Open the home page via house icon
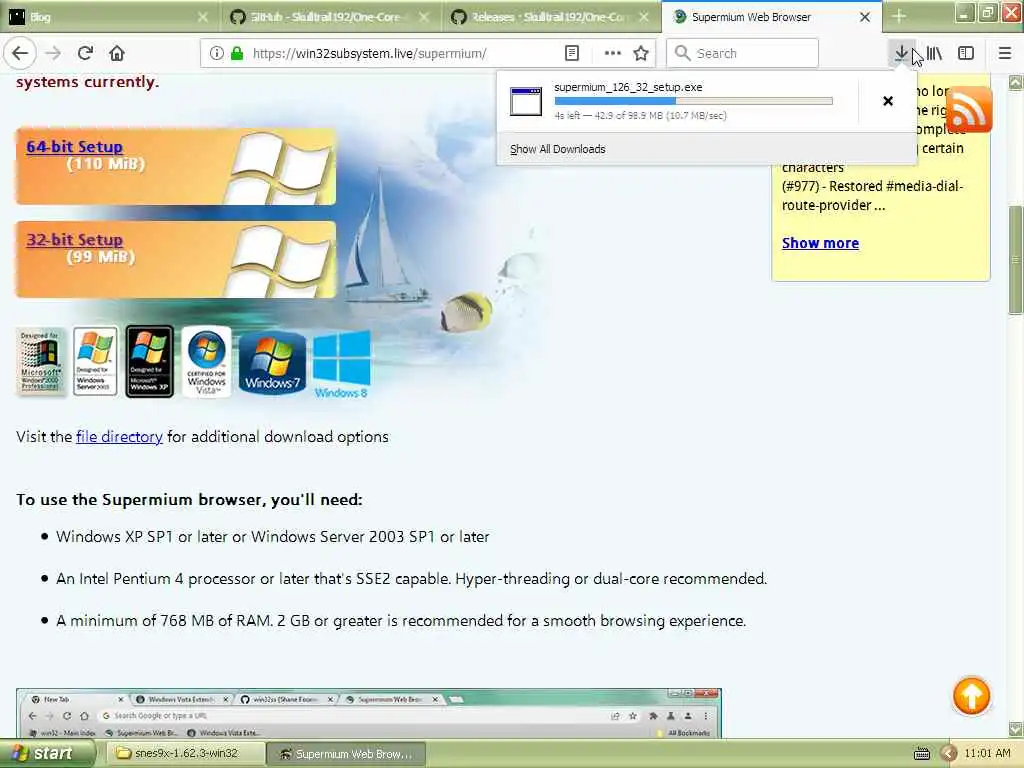1024x768 pixels. click(117, 54)
